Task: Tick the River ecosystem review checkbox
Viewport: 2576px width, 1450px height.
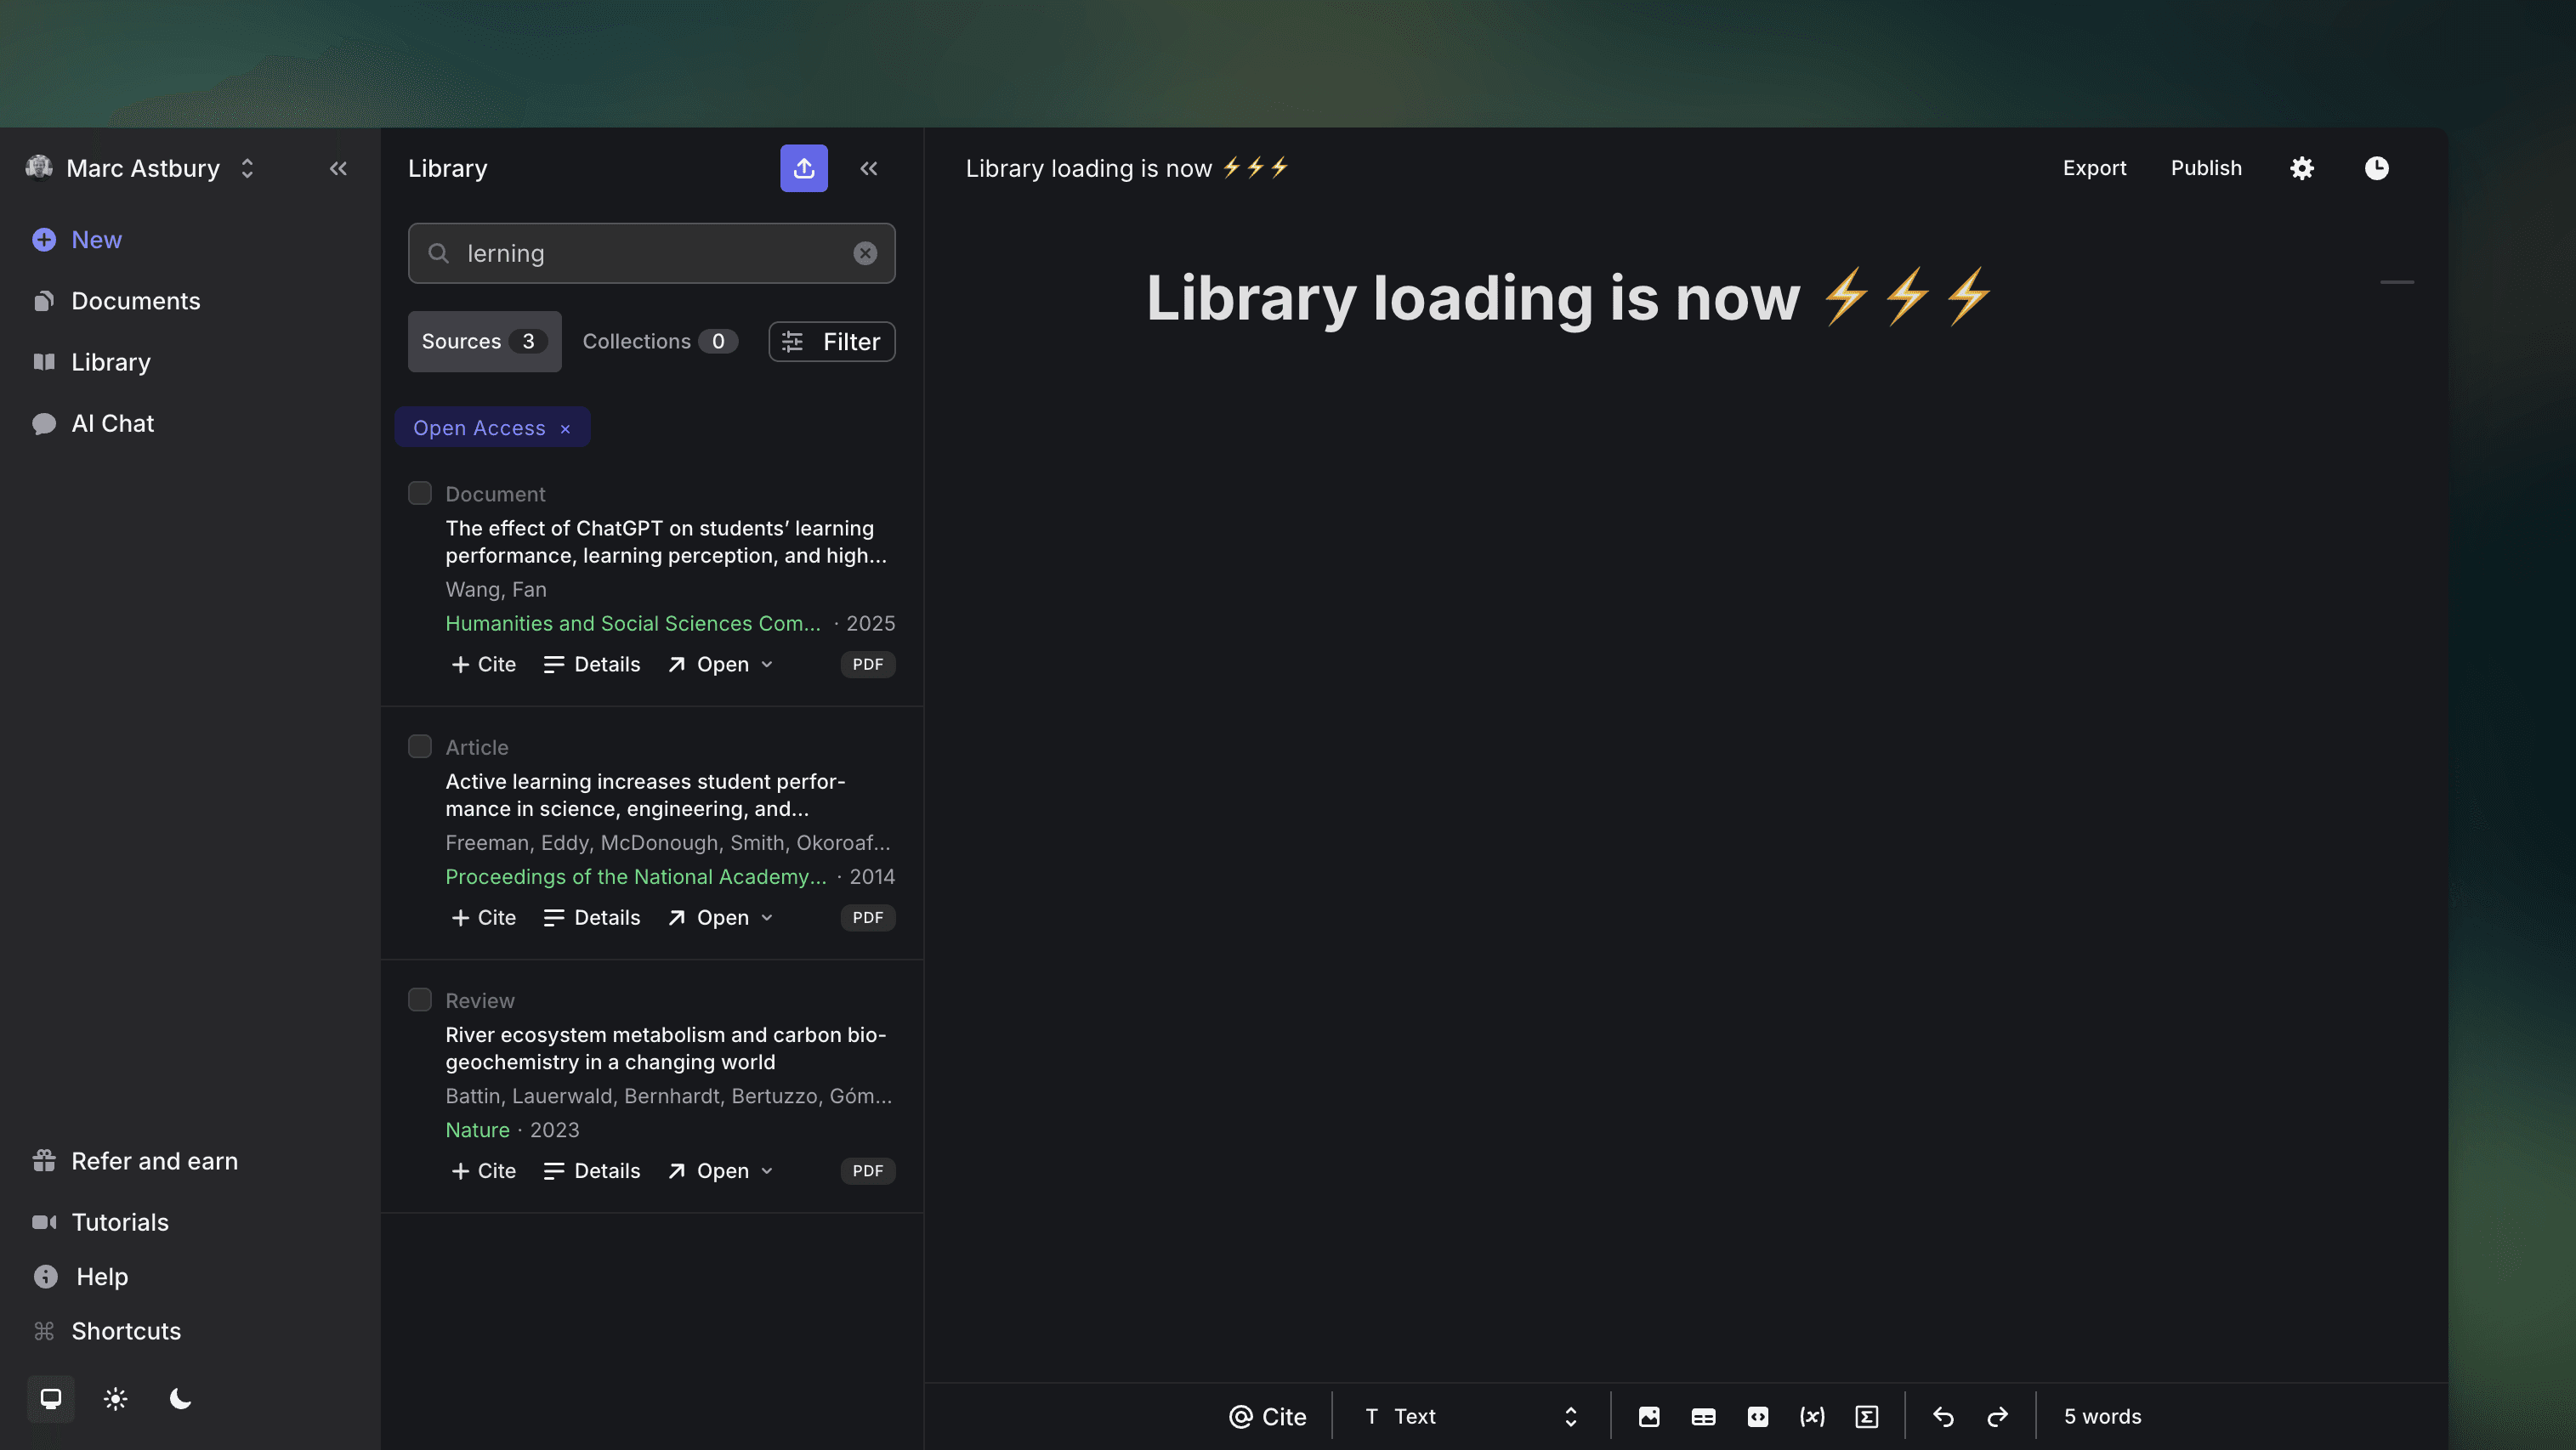Action: click(x=420, y=1000)
